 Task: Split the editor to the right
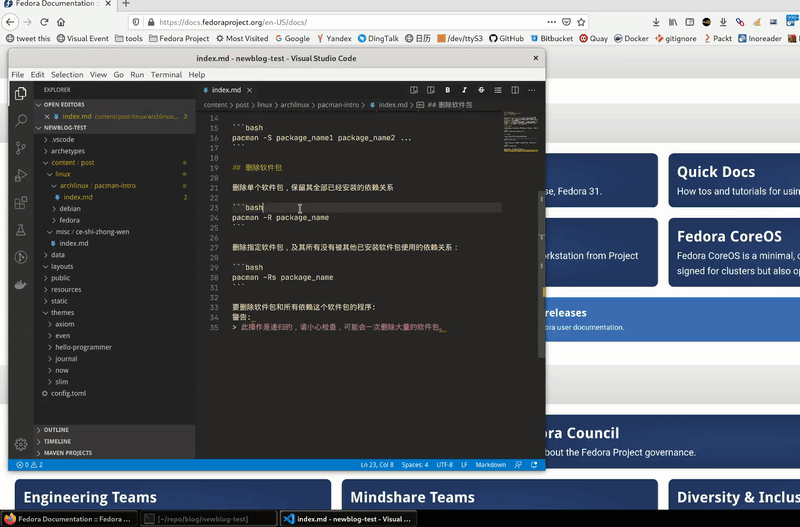[x=515, y=90]
